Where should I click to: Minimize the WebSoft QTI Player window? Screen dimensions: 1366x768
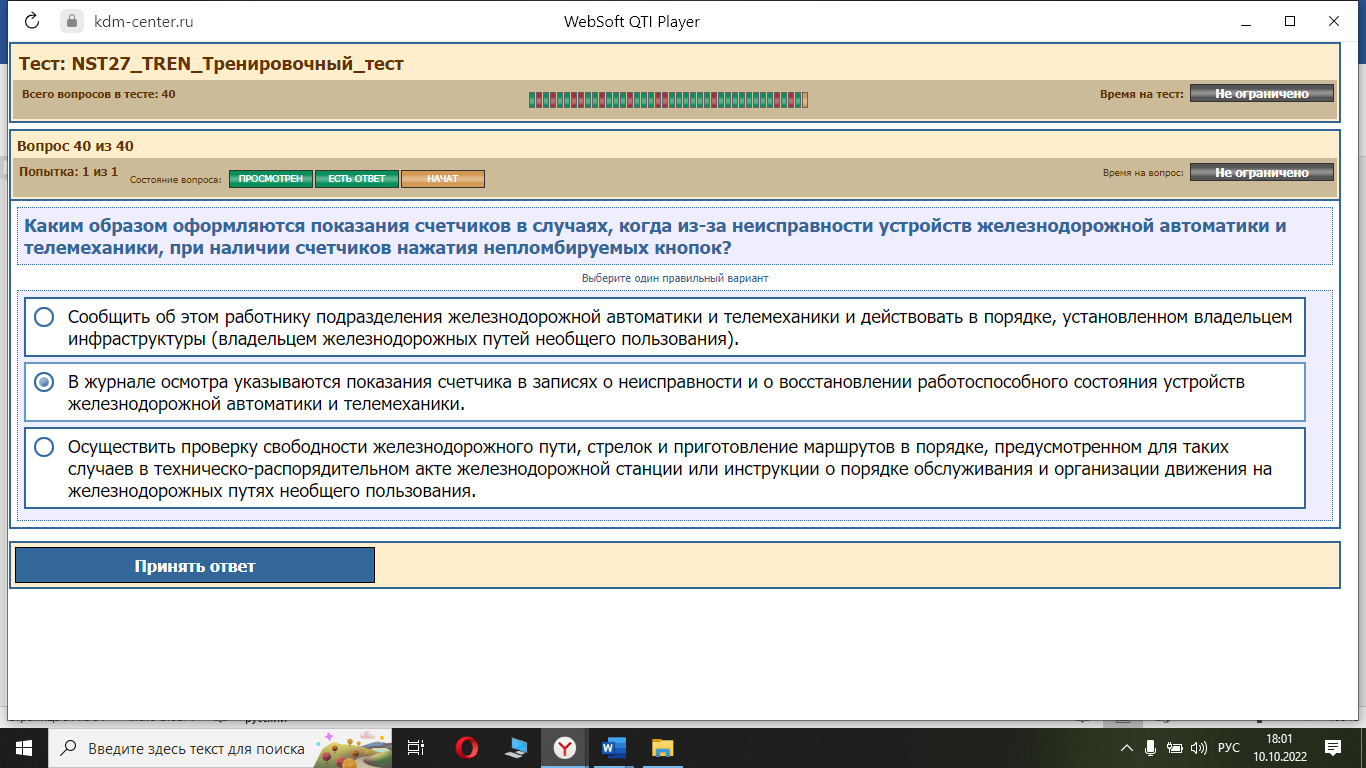coord(1246,21)
